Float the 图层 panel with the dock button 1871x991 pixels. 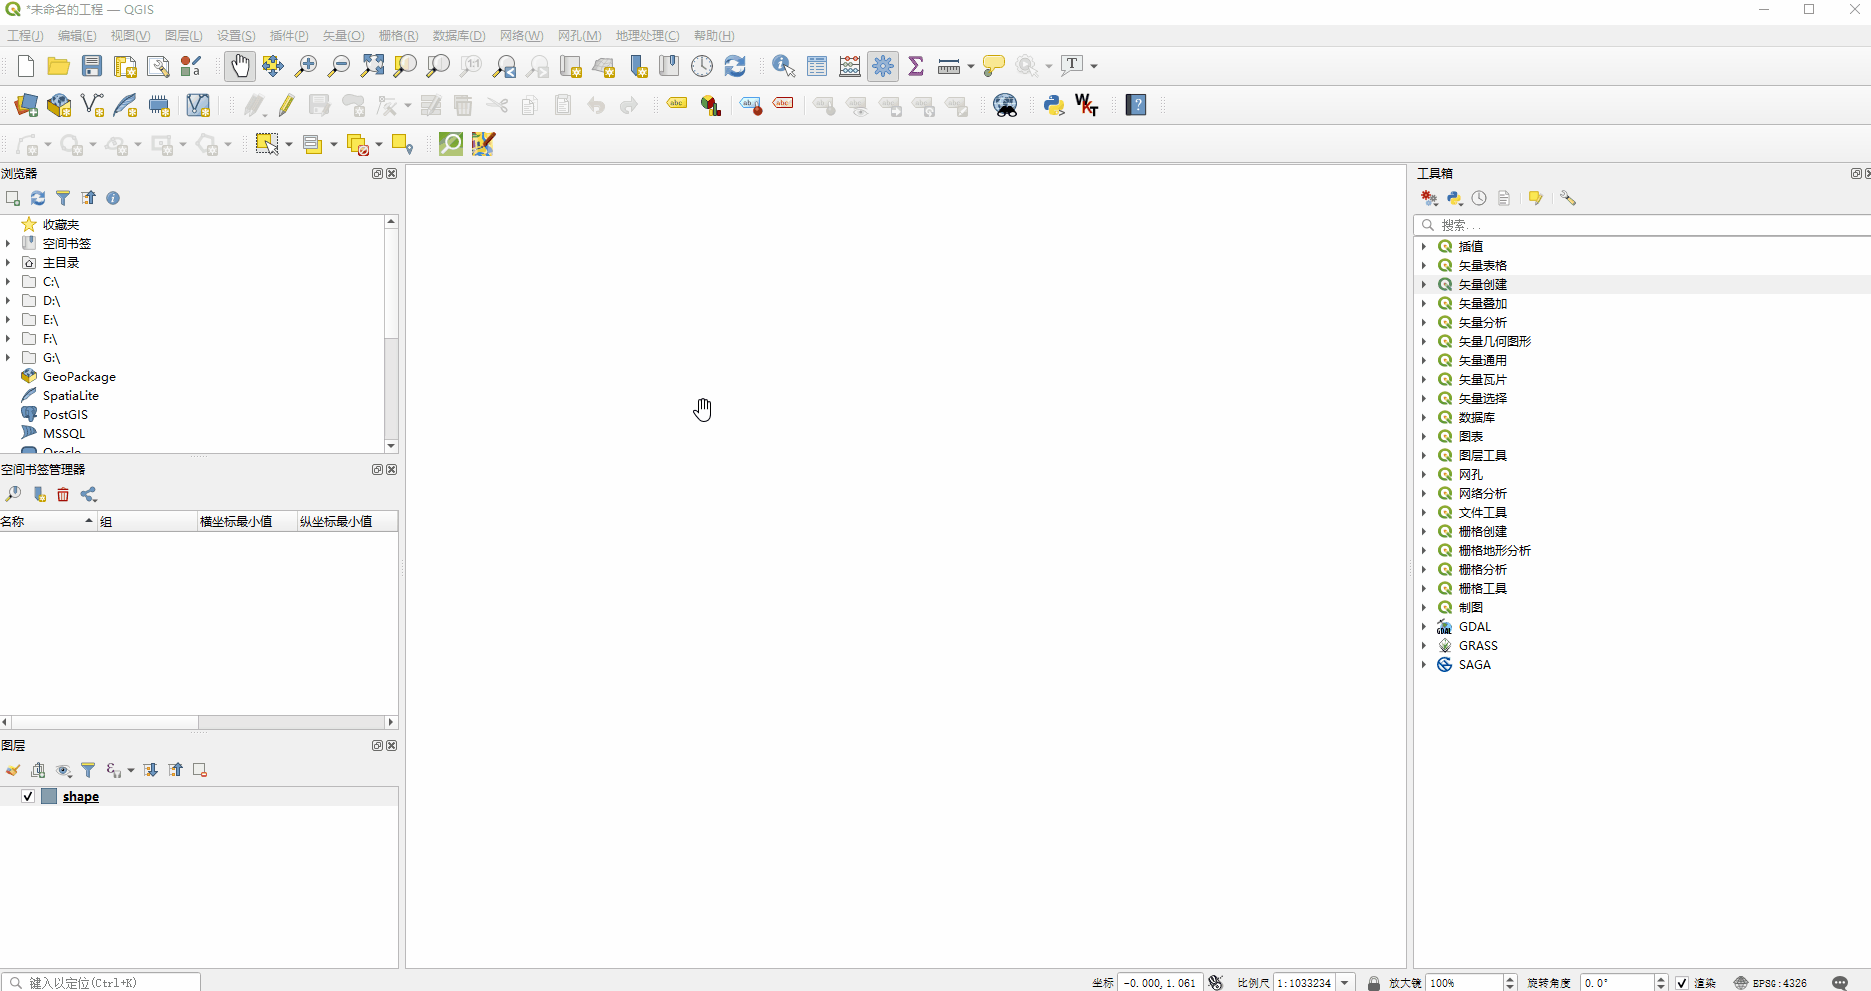pos(377,745)
